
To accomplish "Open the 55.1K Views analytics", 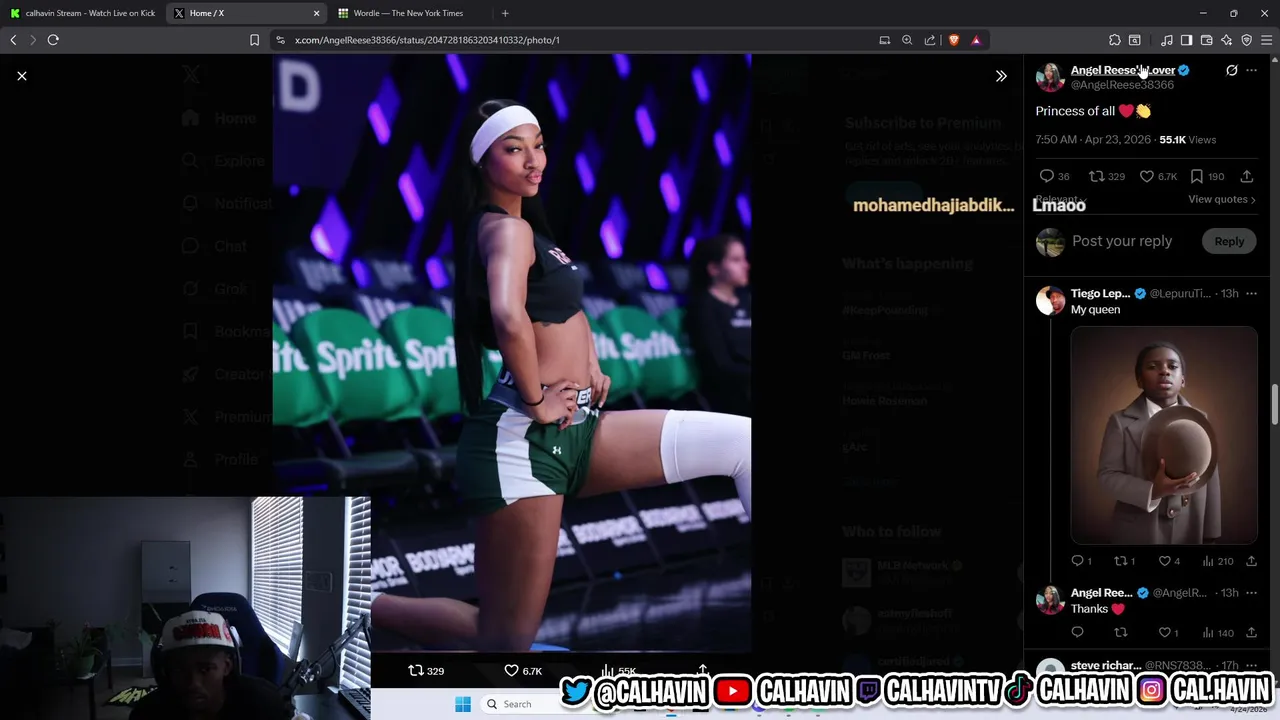I will click(1187, 140).
